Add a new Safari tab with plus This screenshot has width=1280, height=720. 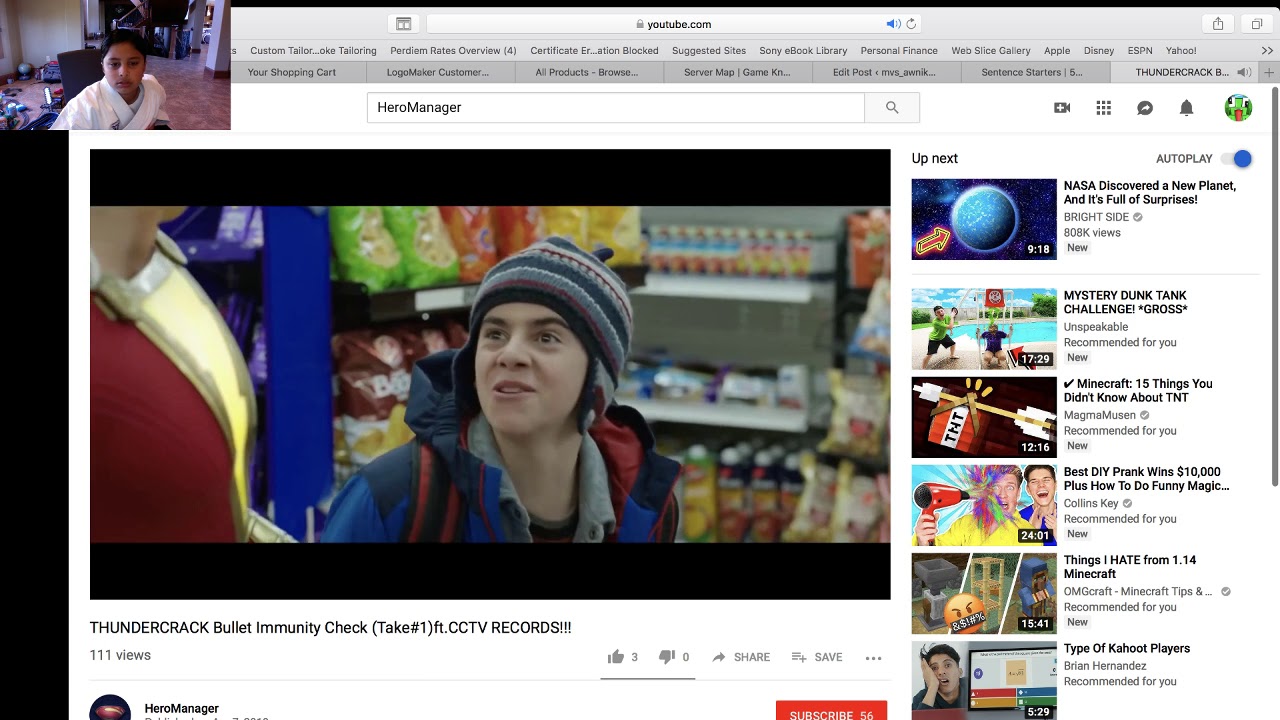[1269, 72]
